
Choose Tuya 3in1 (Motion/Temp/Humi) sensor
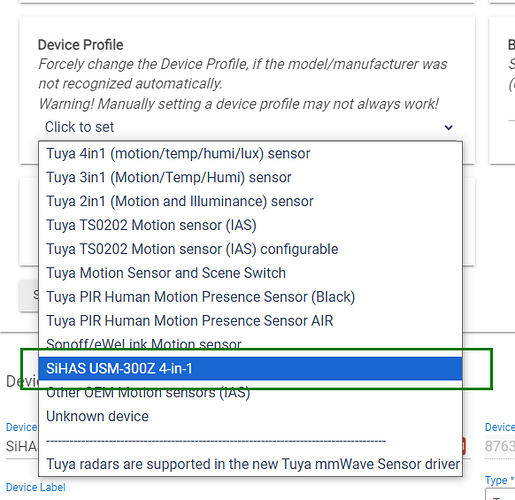click(250, 177)
